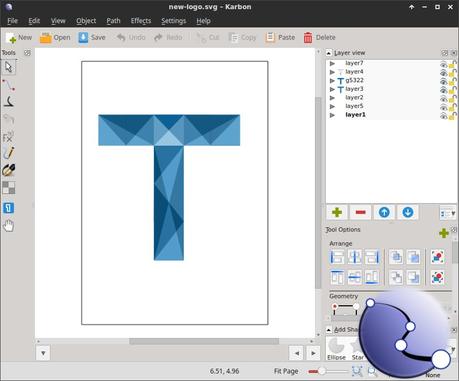Click the zoom slider handle
The image size is (459, 381).
322,371
